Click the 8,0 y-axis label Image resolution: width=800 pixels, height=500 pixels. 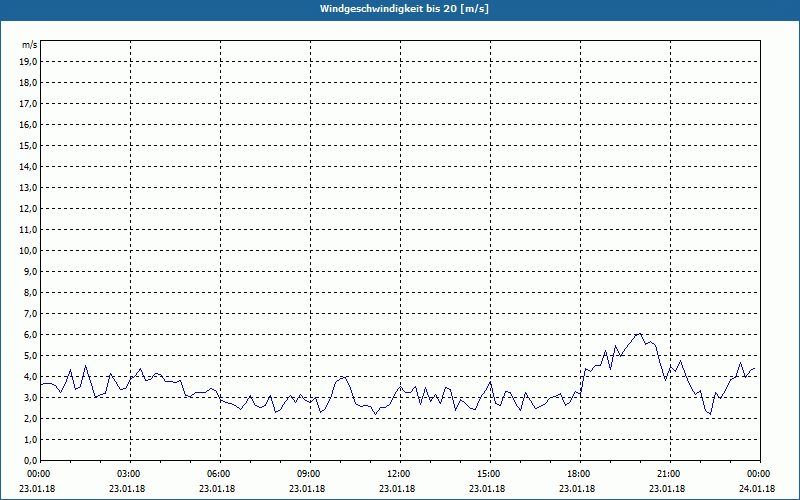click(x=30, y=292)
